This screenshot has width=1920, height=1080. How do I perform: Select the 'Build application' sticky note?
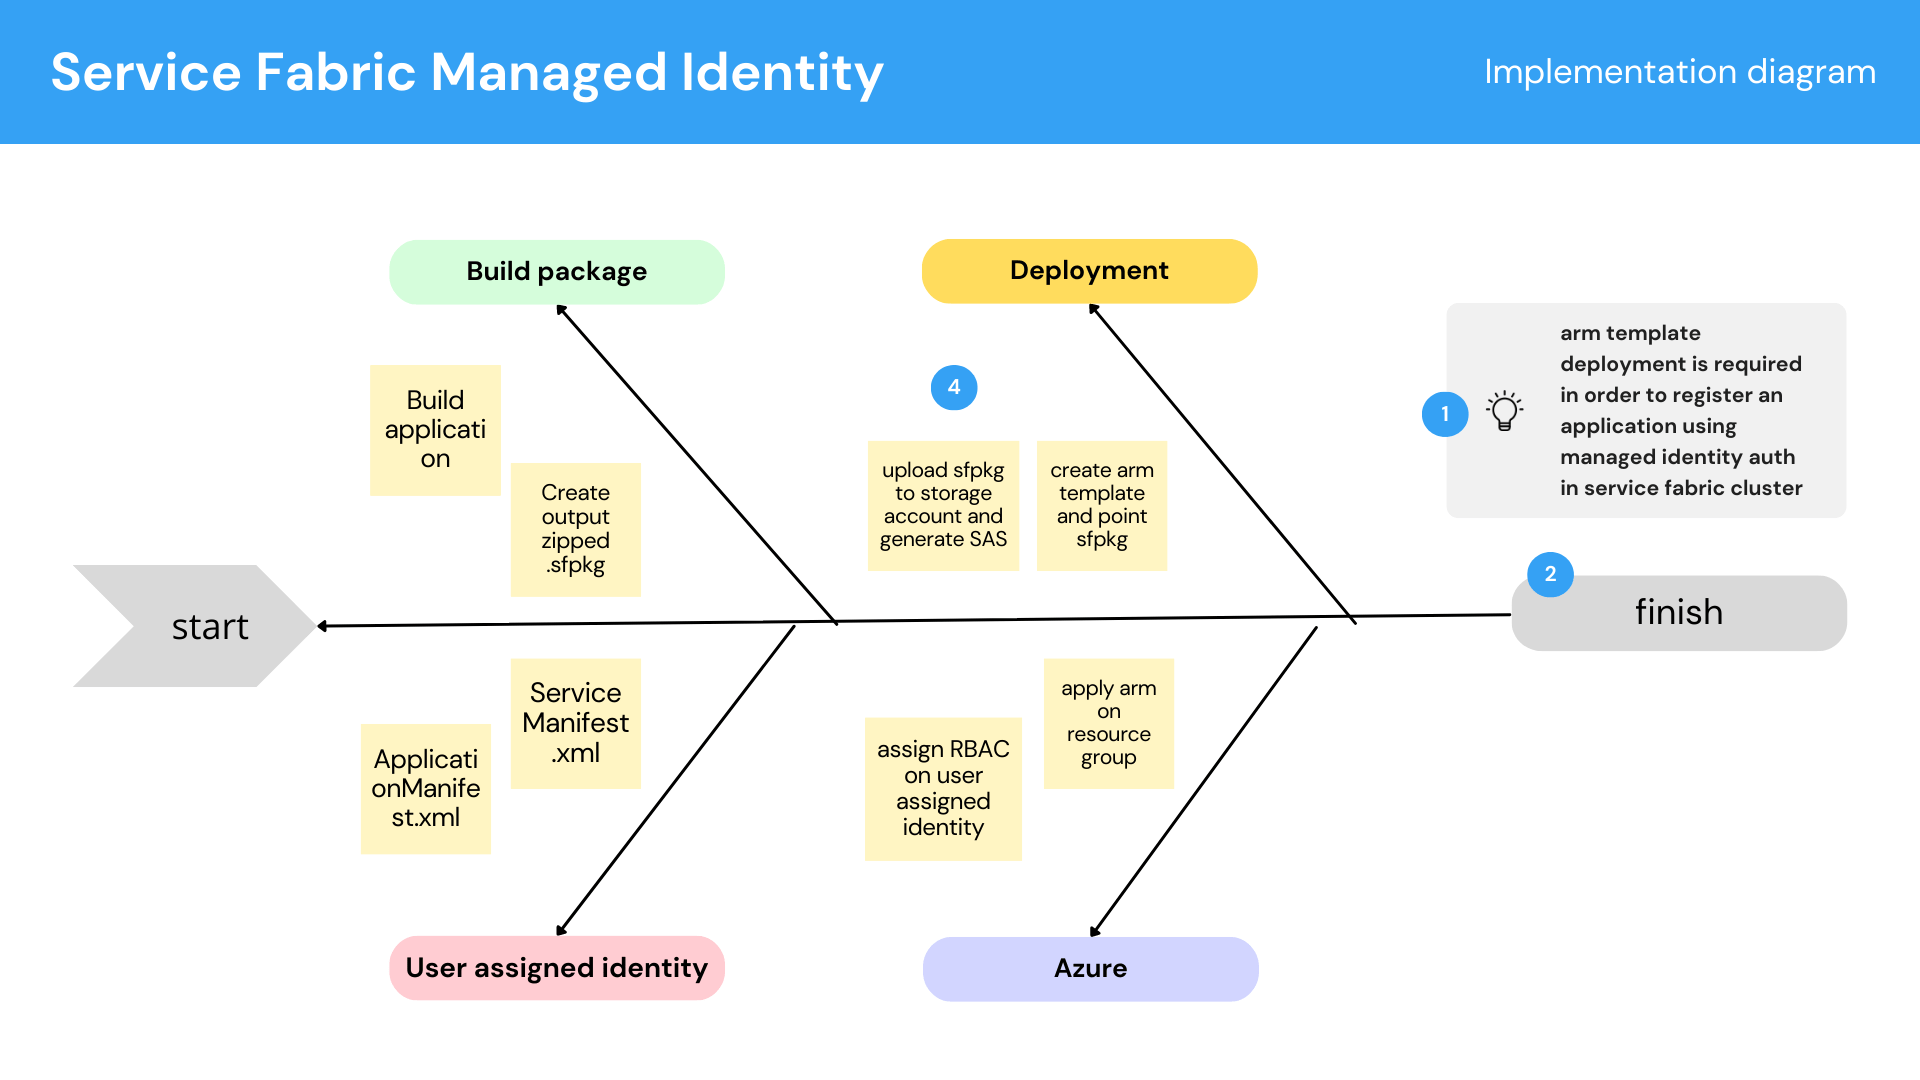[435, 430]
